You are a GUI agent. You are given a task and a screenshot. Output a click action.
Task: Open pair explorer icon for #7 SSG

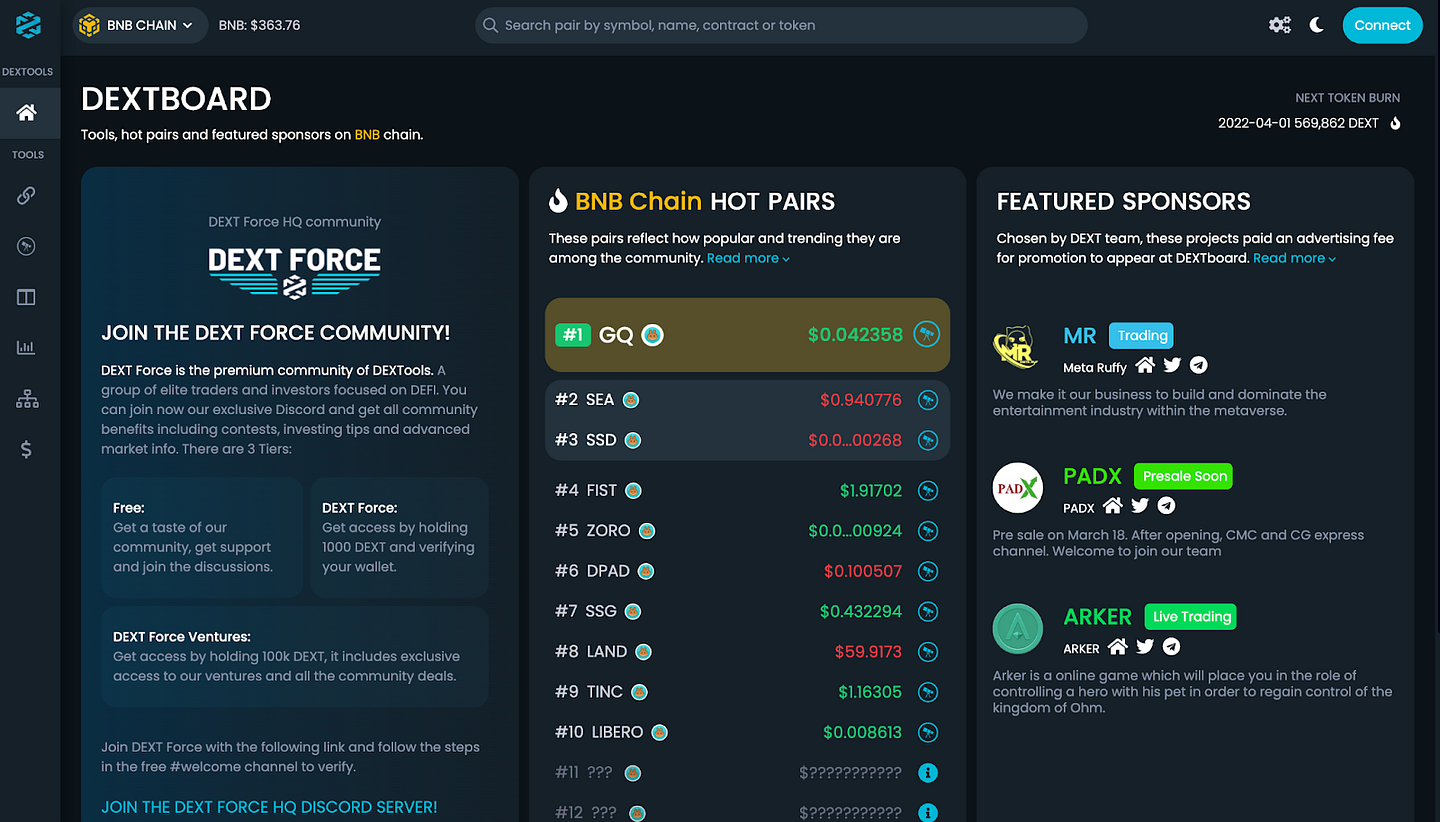[928, 611]
